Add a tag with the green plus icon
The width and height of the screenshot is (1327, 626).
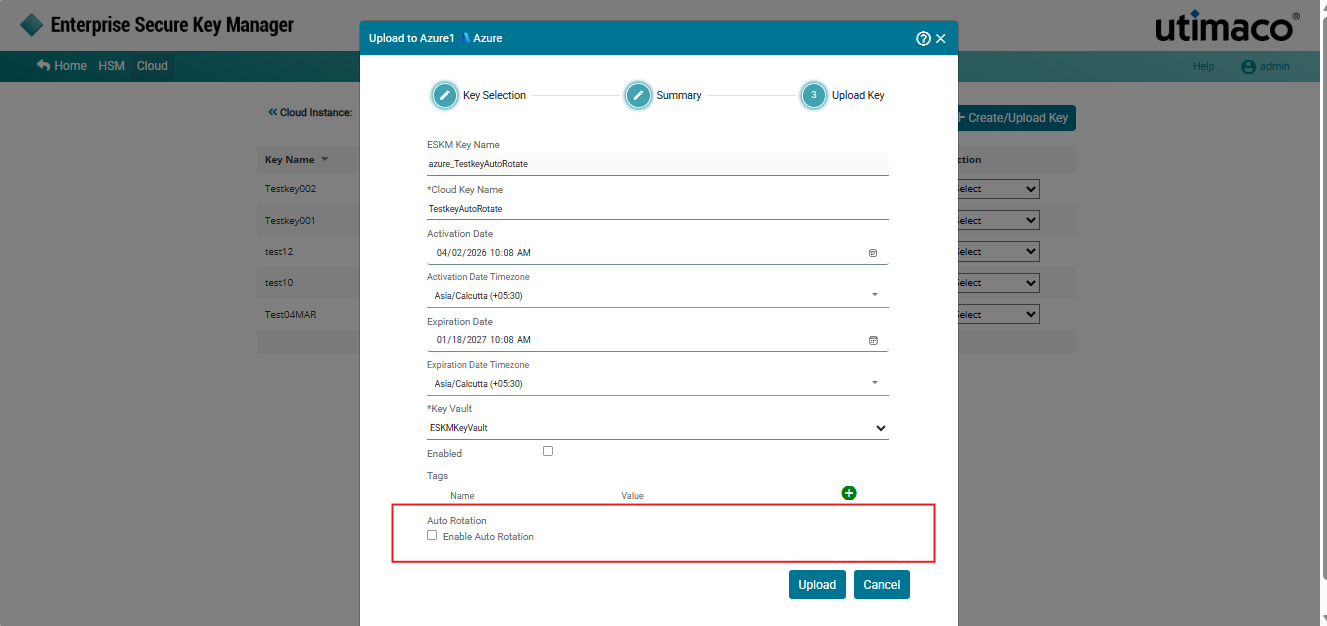(x=849, y=493)
